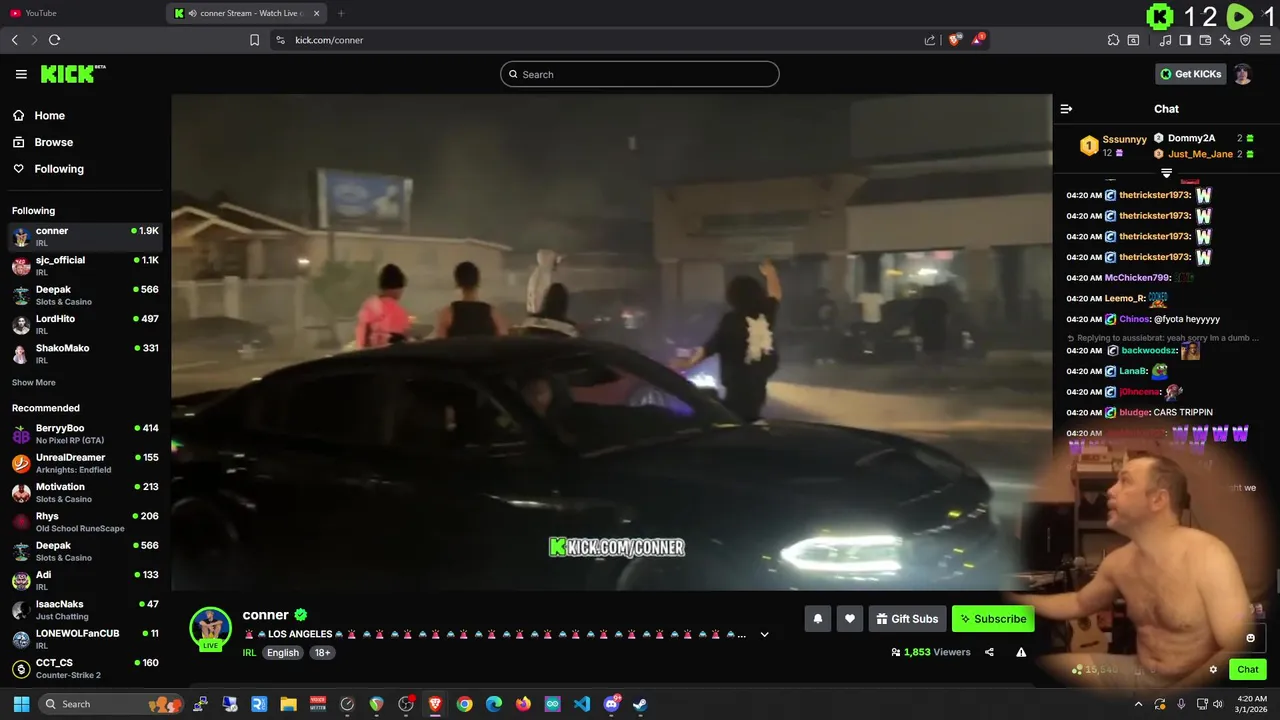Show hidden system tray icons
Viewport: 1280px width, 720px height.
pyautogui.click(x=1138, y=704)
